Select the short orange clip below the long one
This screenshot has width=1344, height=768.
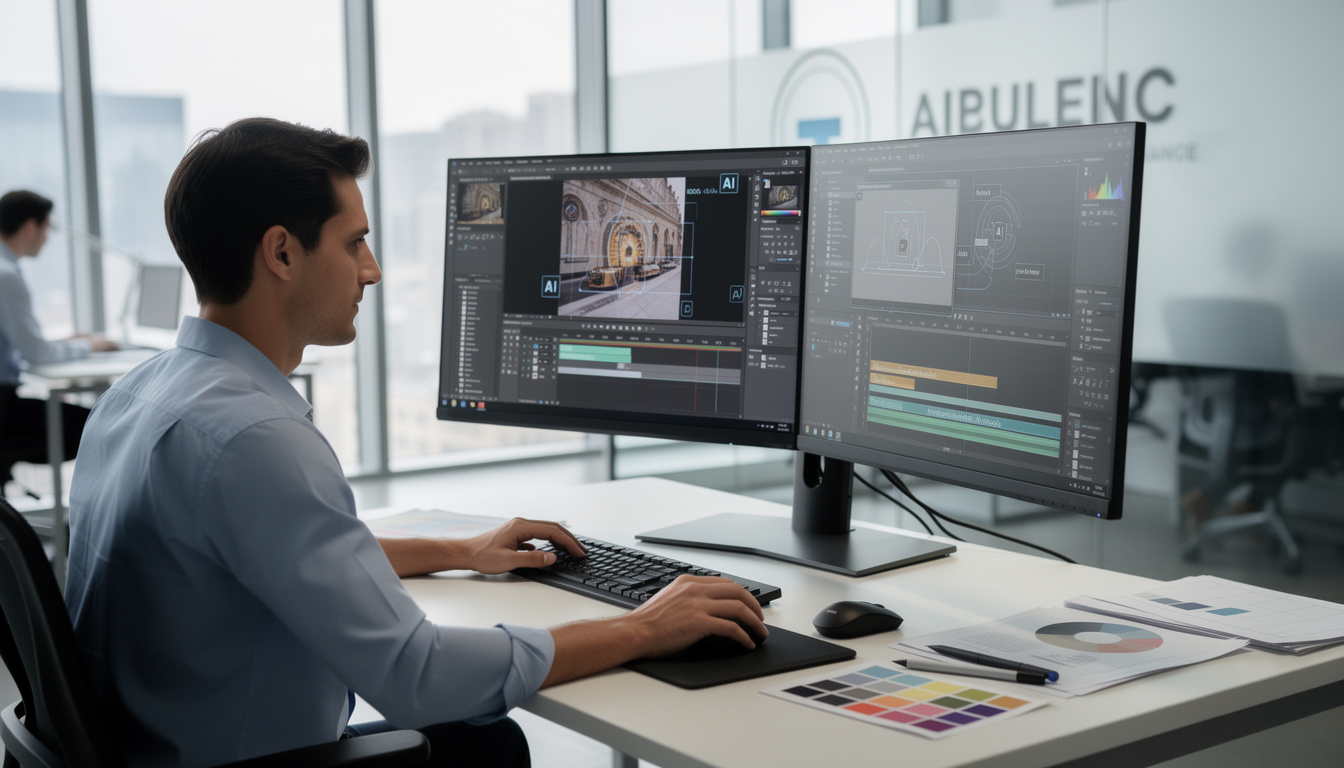[892, 381]
